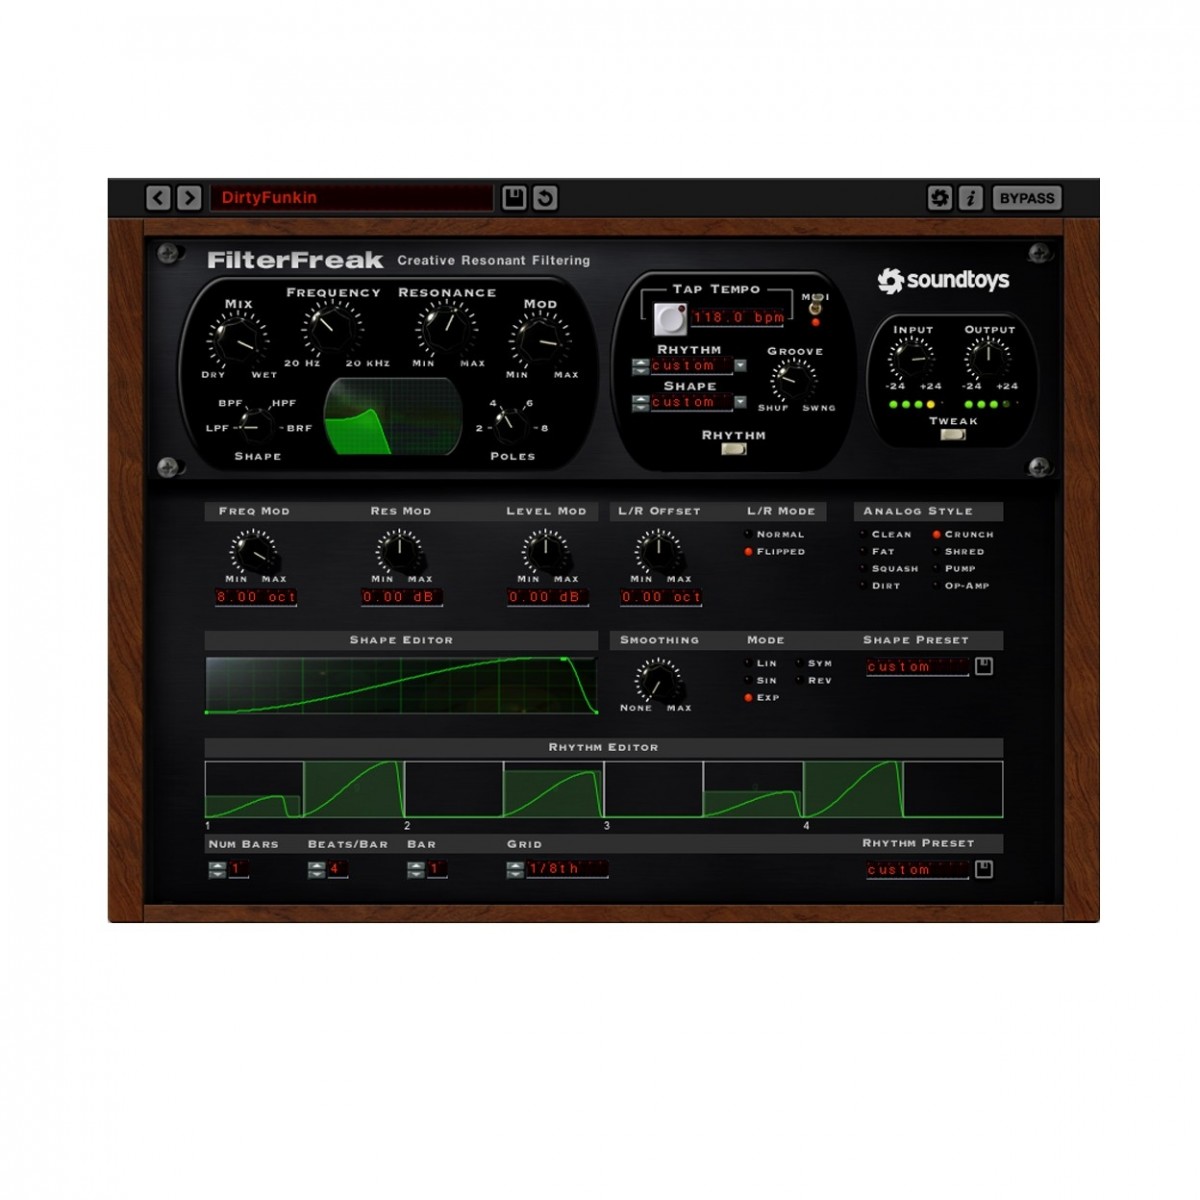1200x1200 pixels.
Task: Open settings with the gear icon
Action: (939, 198)
